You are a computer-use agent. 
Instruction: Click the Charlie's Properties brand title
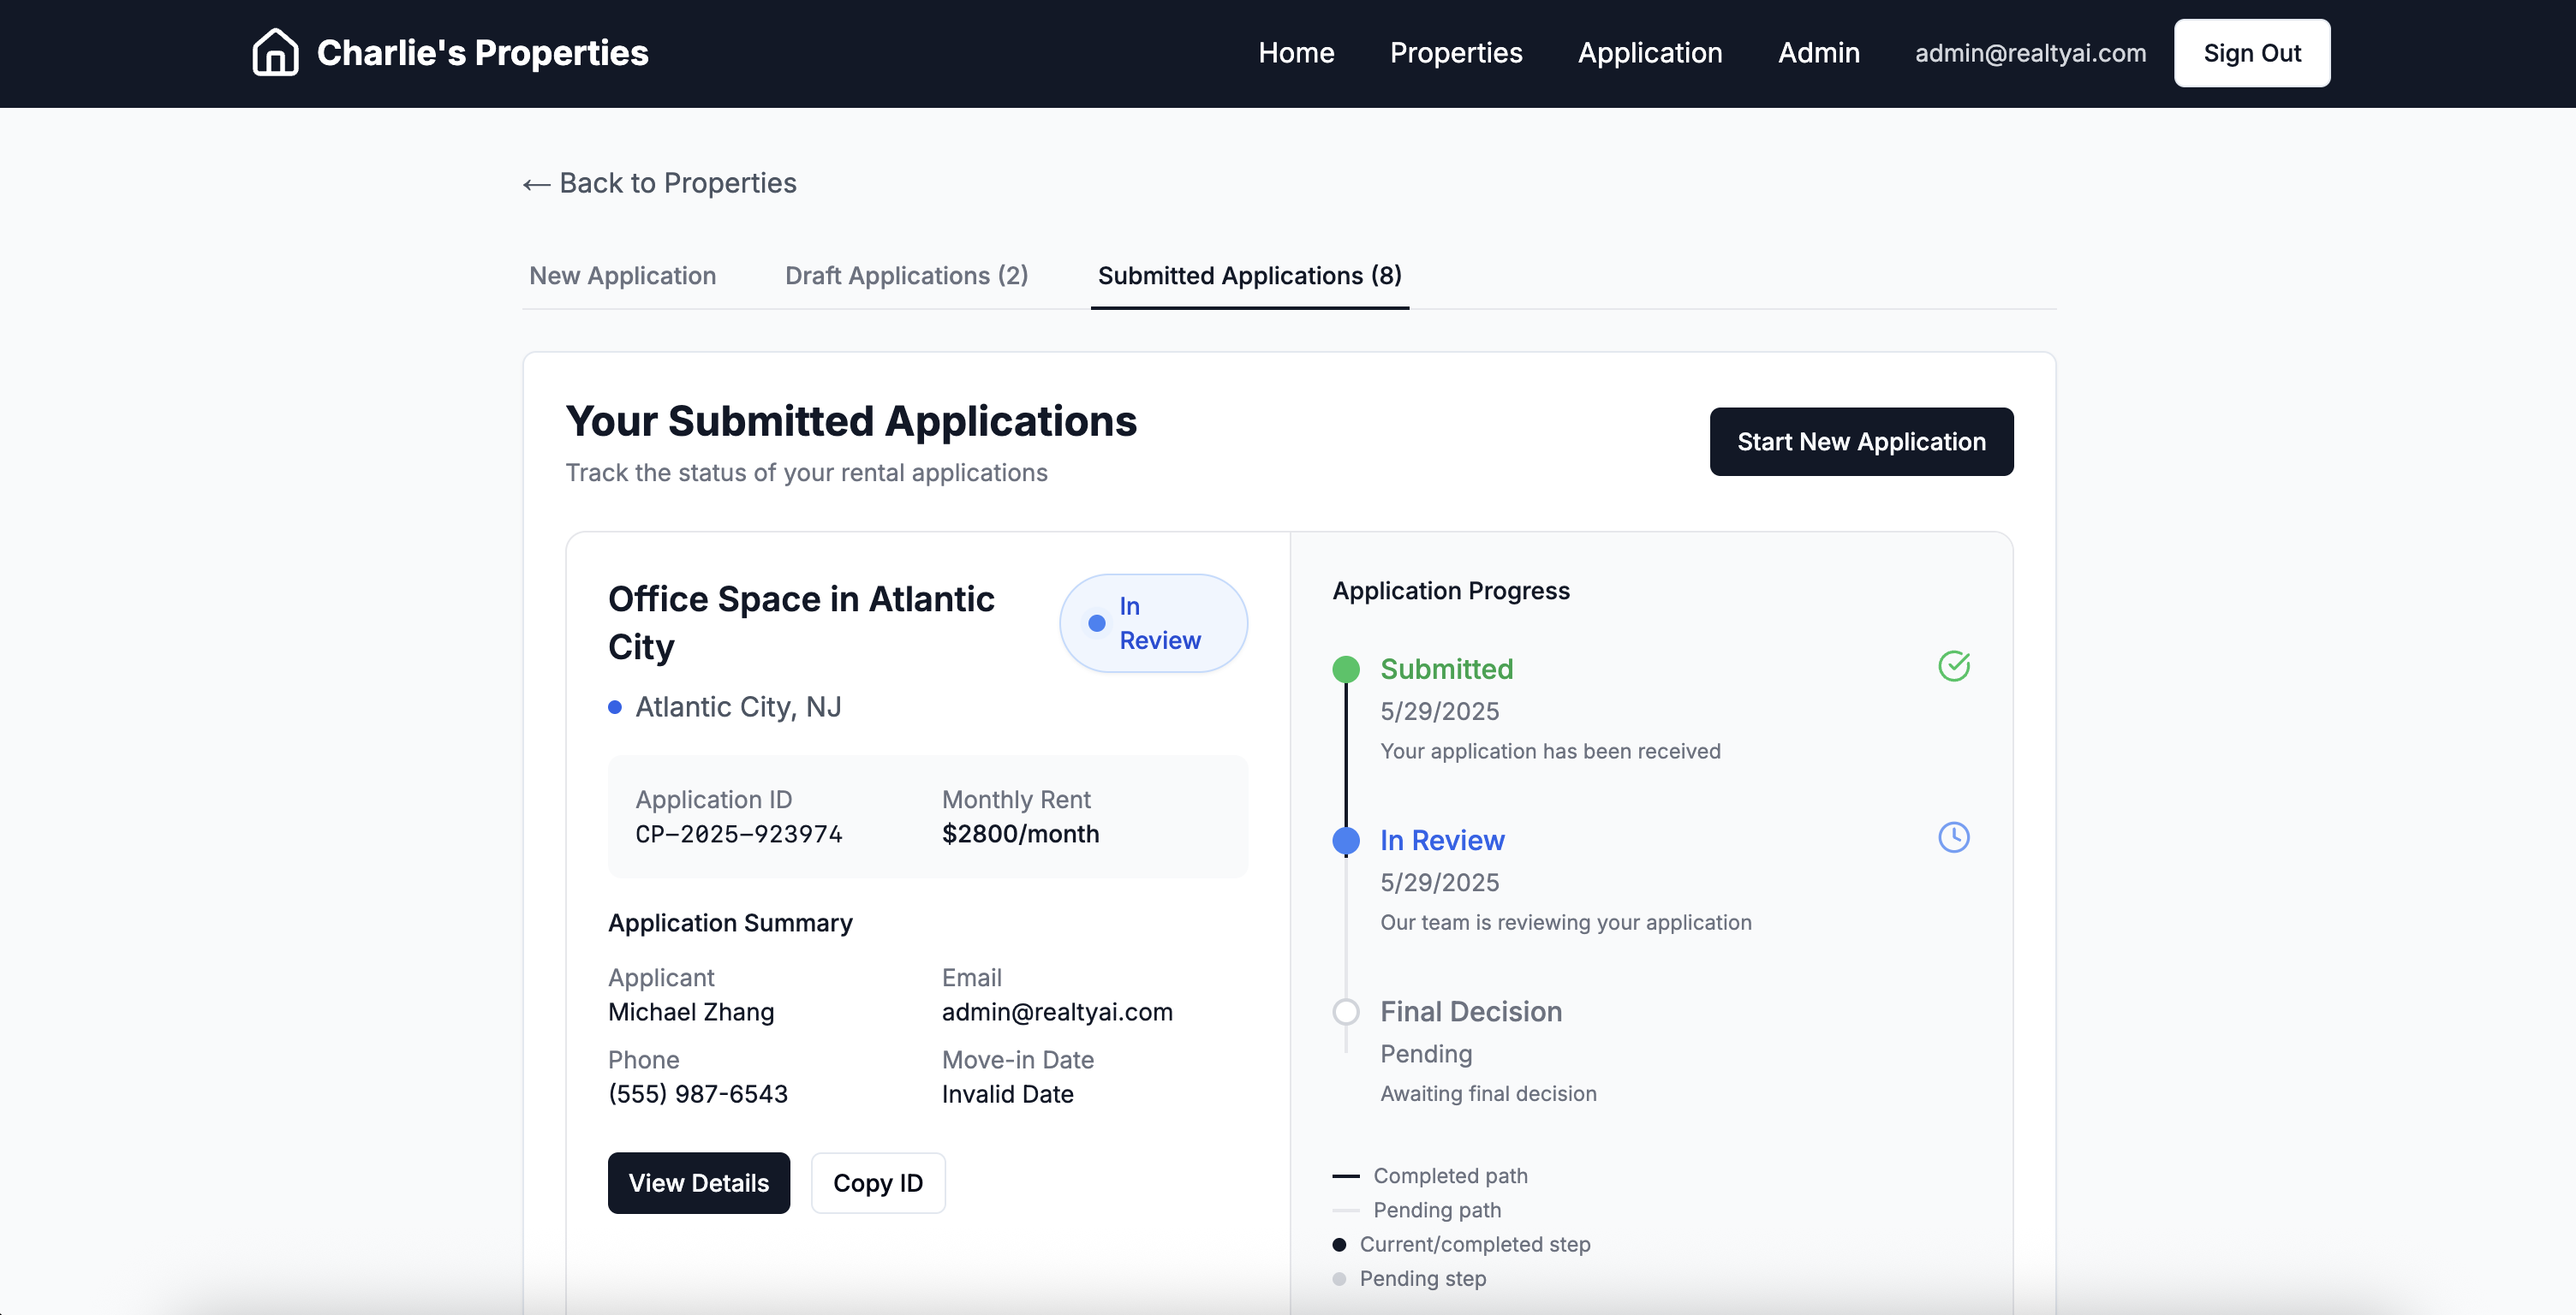pos(482,52)
